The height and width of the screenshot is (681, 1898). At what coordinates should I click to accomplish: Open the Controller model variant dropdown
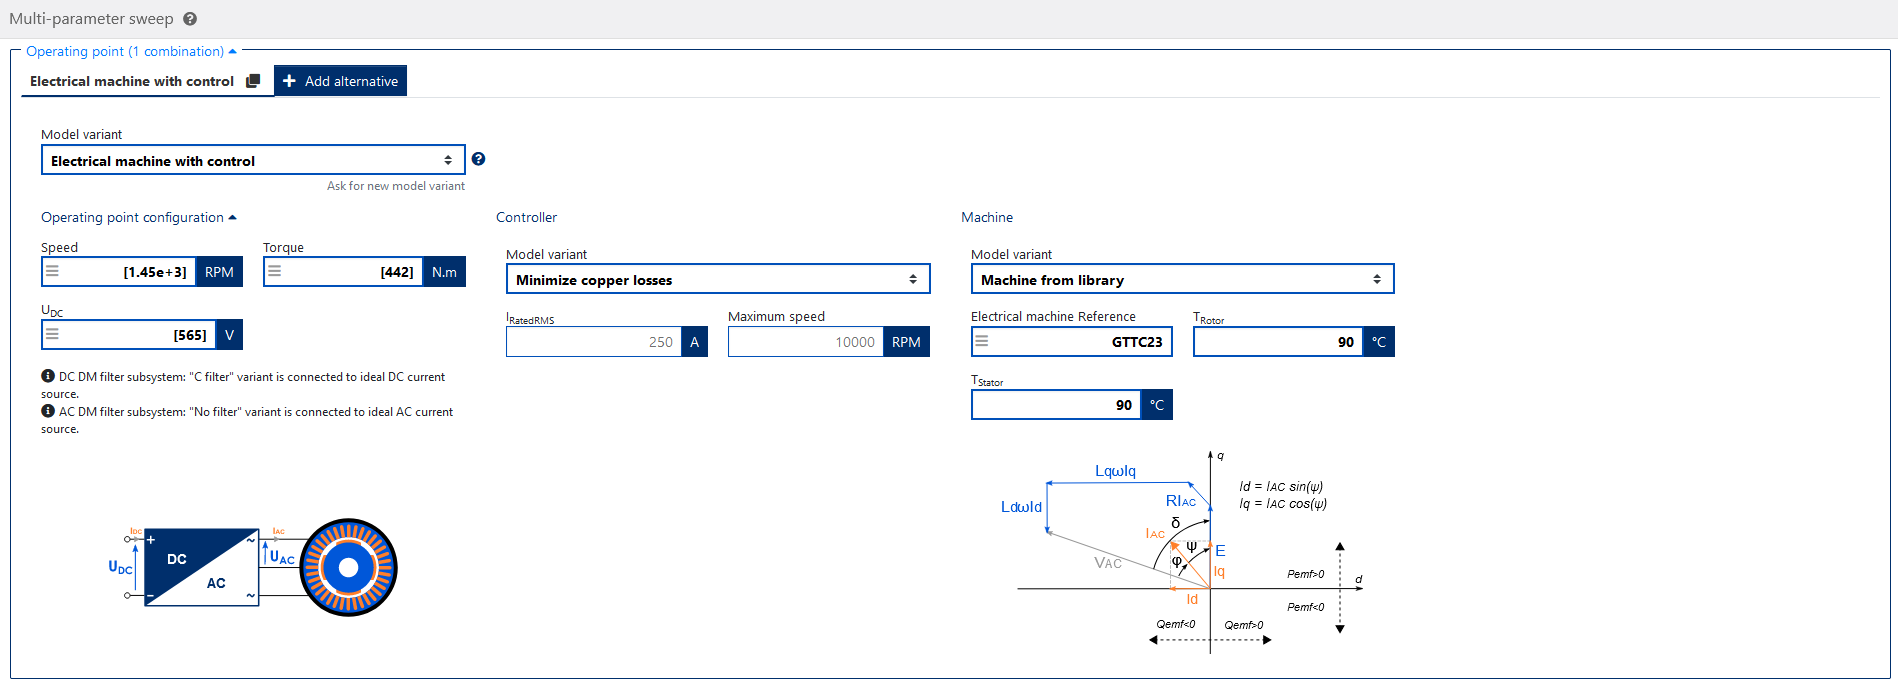[717, 279]
